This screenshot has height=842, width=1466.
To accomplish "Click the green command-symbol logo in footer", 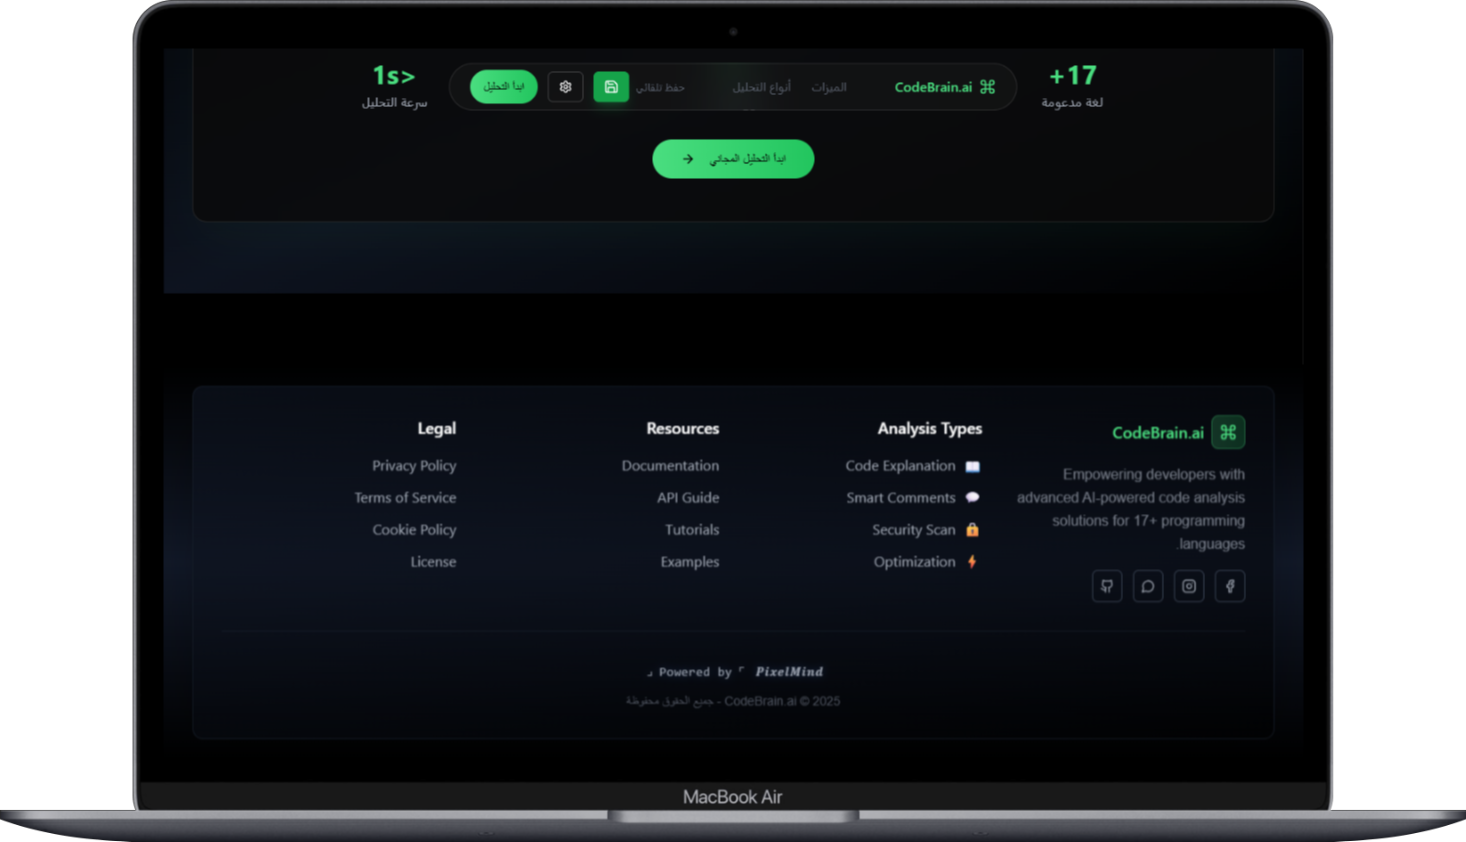I will pyautogui.click(x=1228, y=432).
